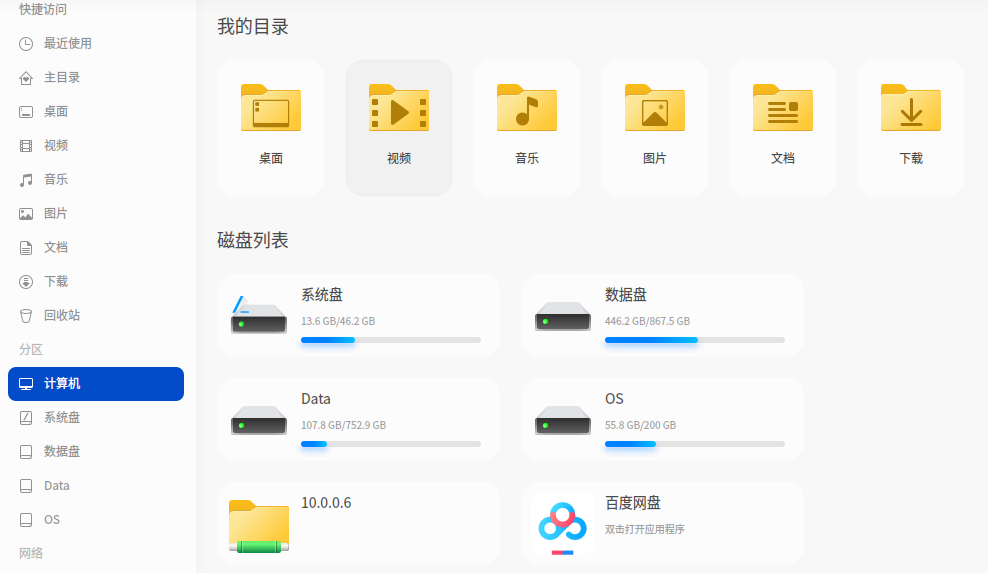The image size is (988, 573).
Task: Click the 10.0.0.6 name text
Action: pyautogui.click(x=326, y=503)
